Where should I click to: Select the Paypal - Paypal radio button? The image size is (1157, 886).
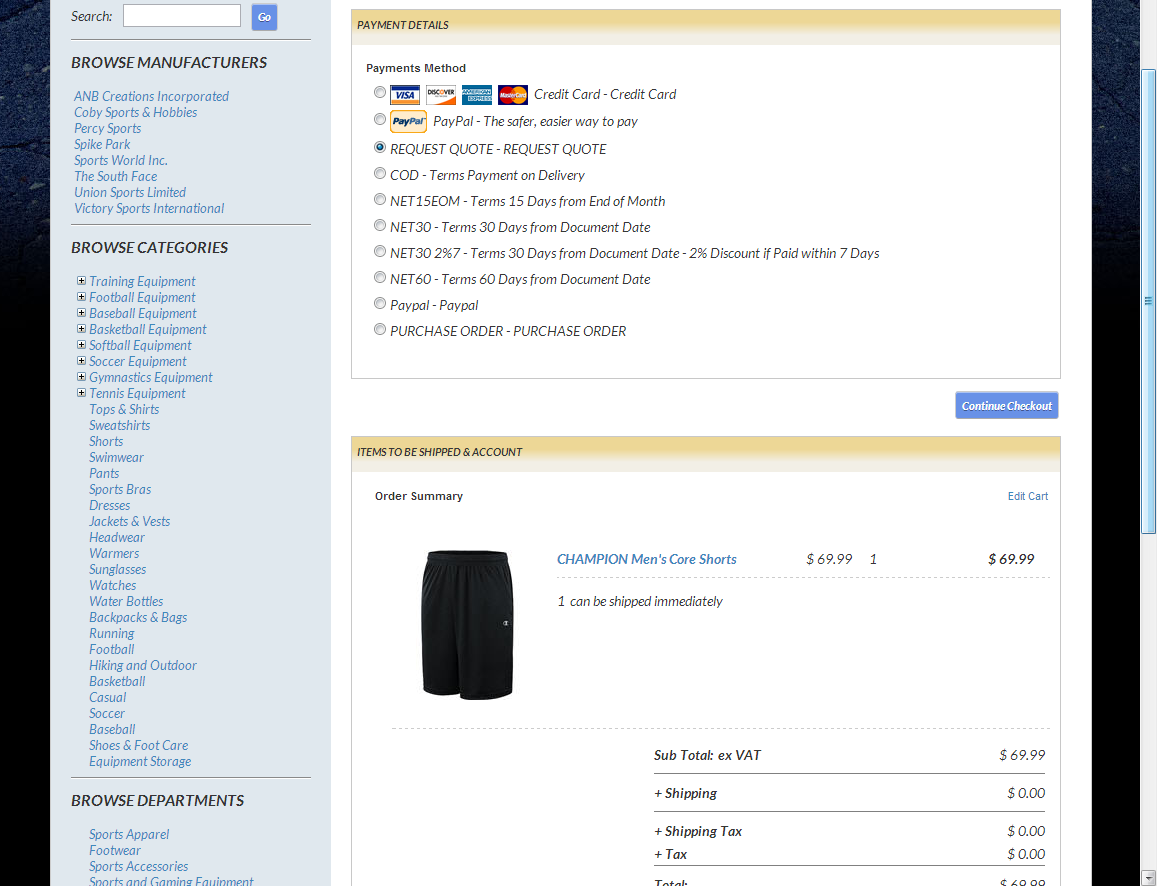click(x=379, y=303)
